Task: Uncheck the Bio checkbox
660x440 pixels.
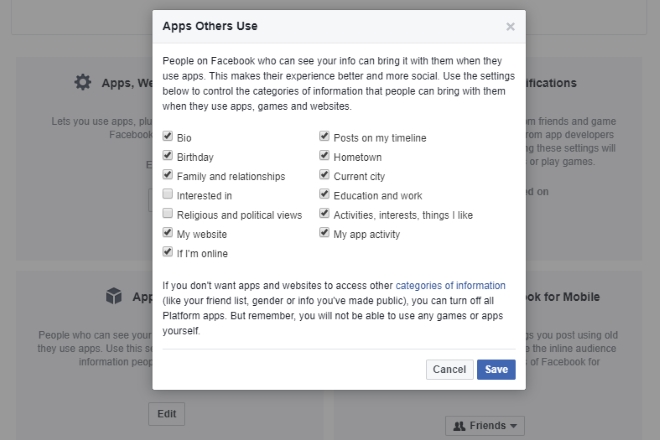Action: coord(168,137)
